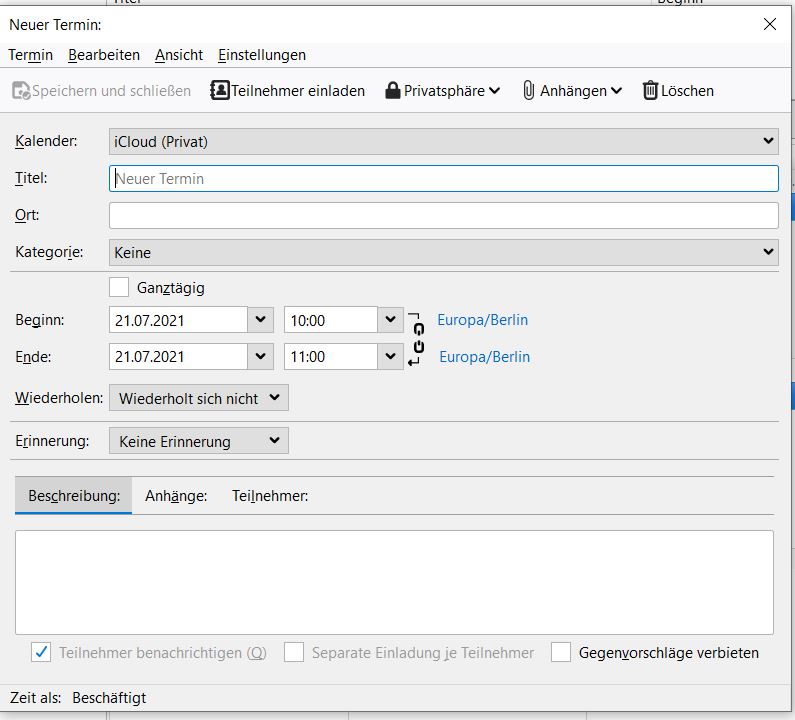Uncheck Teilnehmer benachrichtigen checkbox
This screenshot has height=720, width=795.
pyautogui.click(x=41, y=653)
